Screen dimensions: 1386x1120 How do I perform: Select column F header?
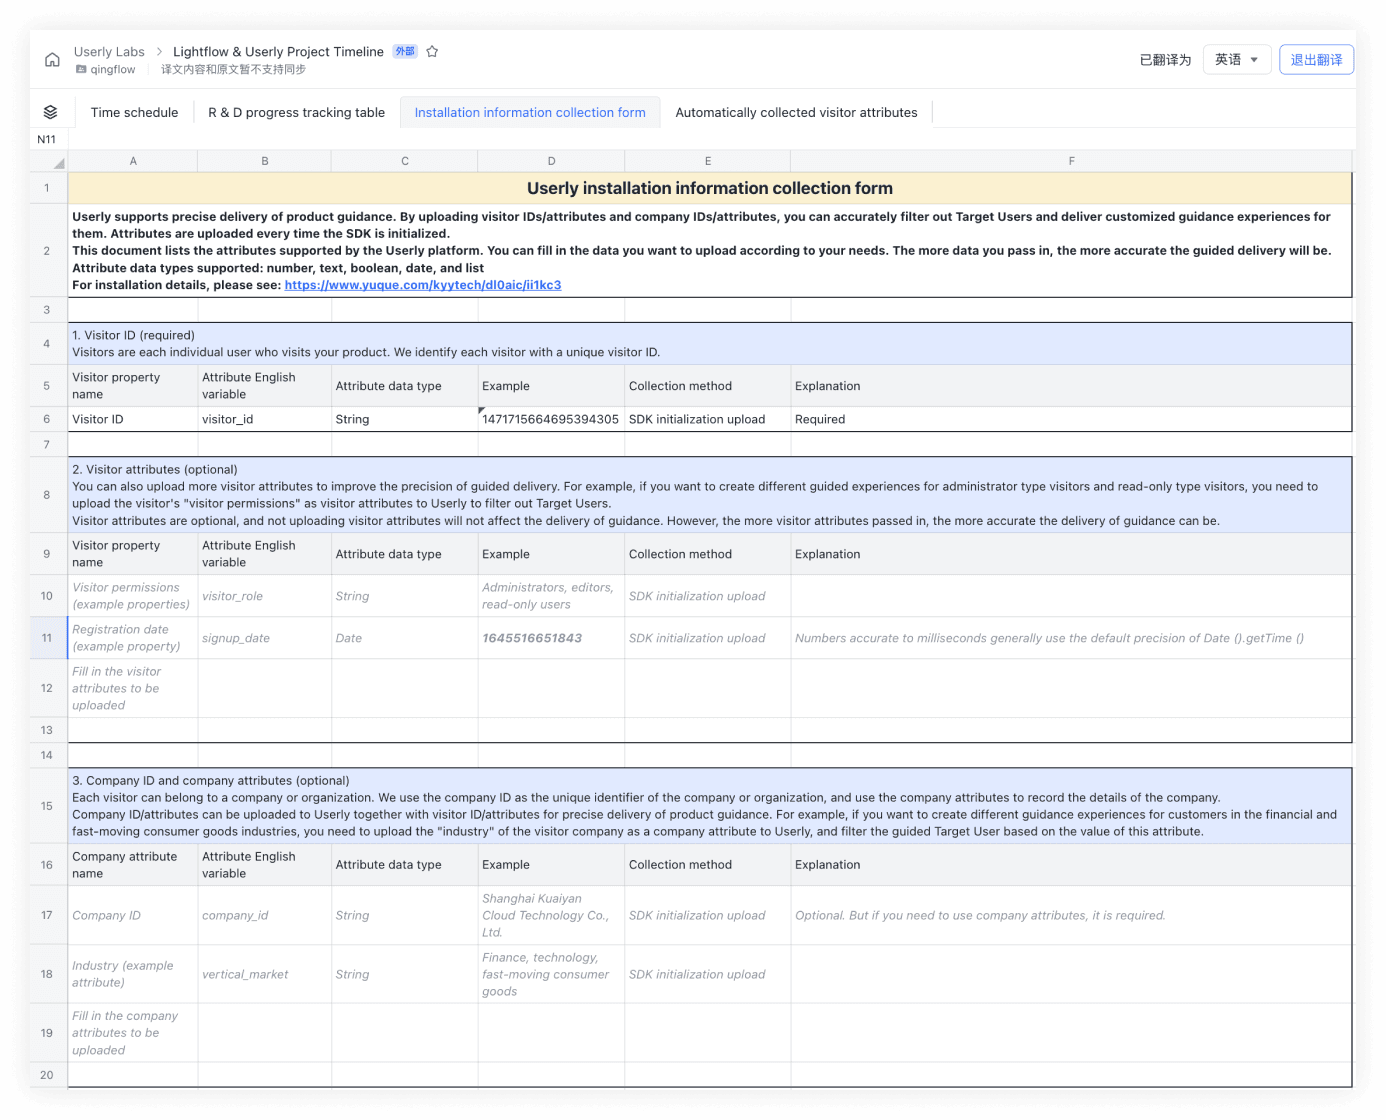point(1071,161)
